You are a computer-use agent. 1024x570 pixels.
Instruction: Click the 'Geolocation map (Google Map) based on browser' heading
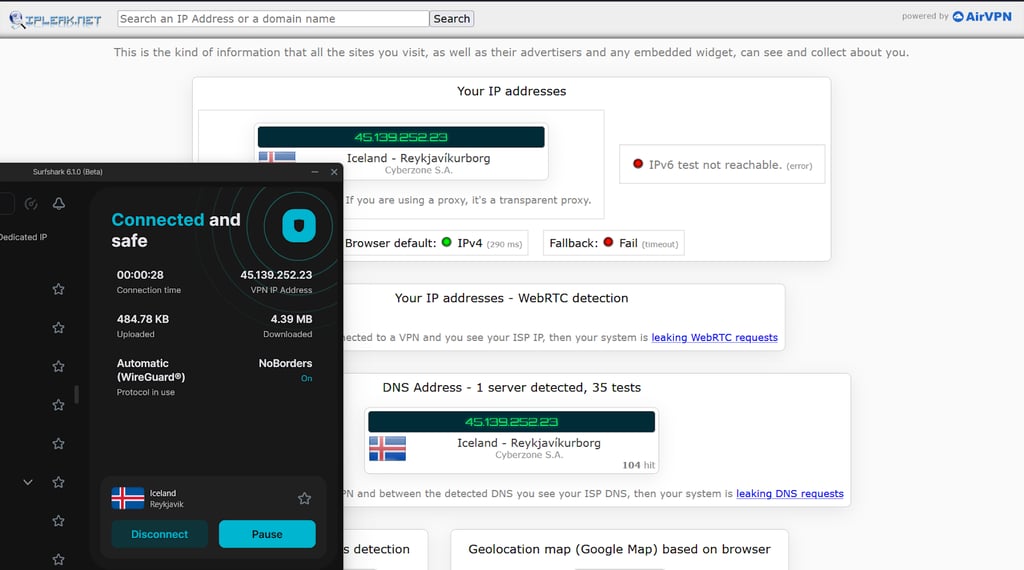point(619,549)
